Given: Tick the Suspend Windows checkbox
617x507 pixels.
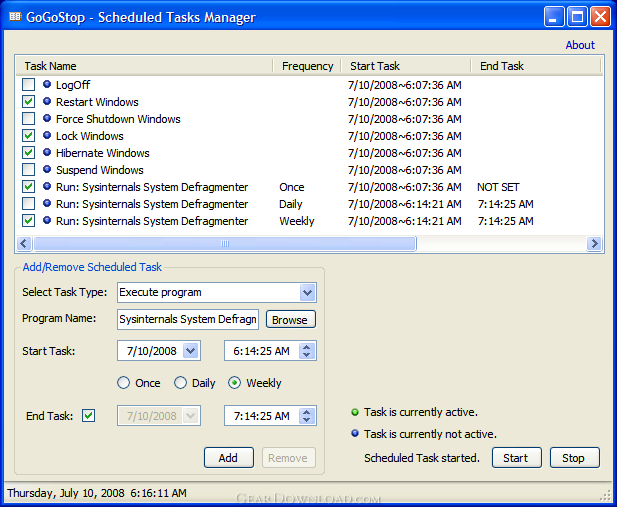Looking at the screenshot, I should [x=28, y=170].
